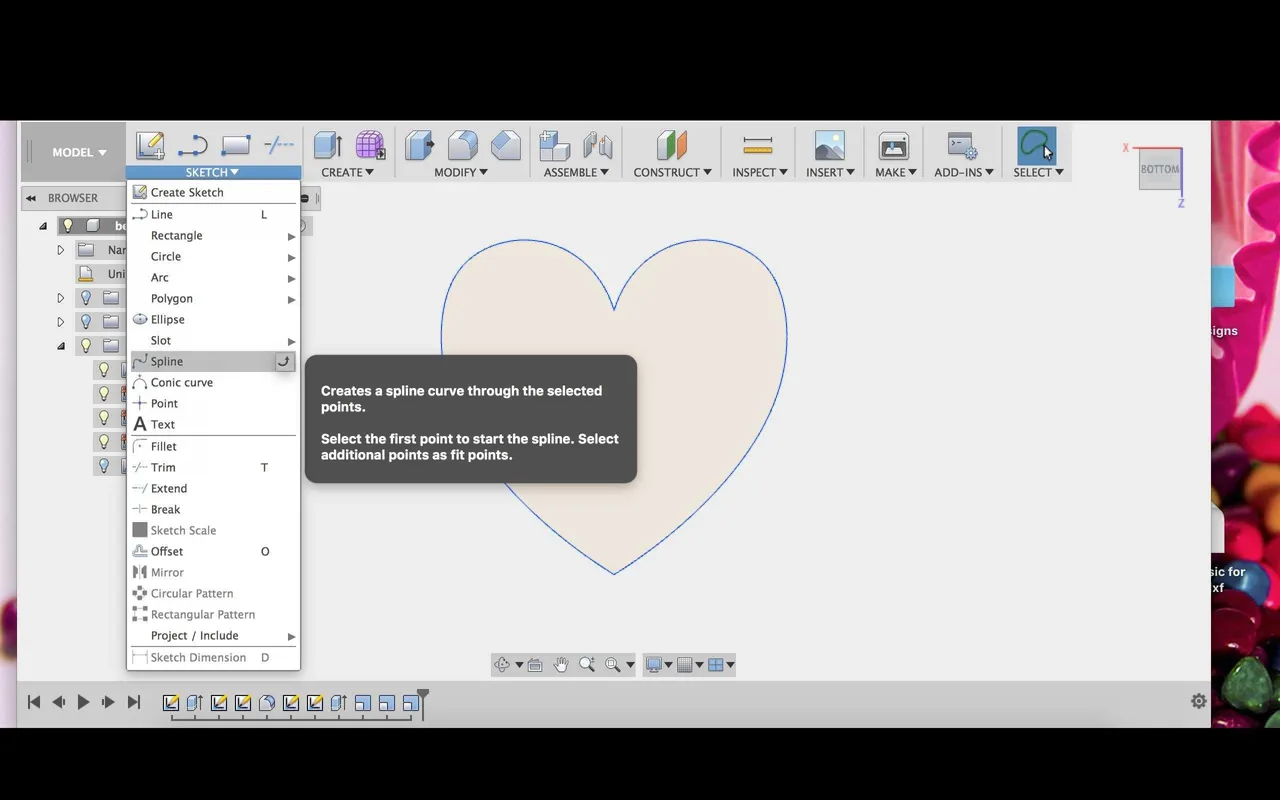Toggle root component lightbulb visibility
Image resolution: width=1280 pixels, height=800 pixels.
tap(68, 226)
